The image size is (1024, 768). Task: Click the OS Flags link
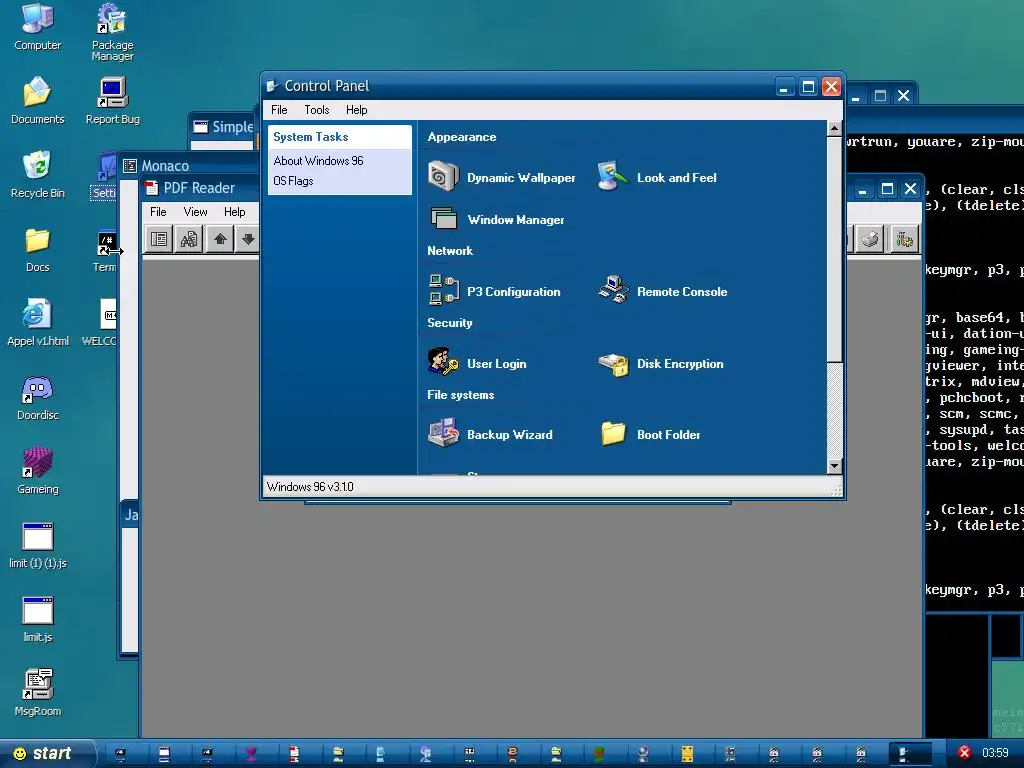pos(293,181)
